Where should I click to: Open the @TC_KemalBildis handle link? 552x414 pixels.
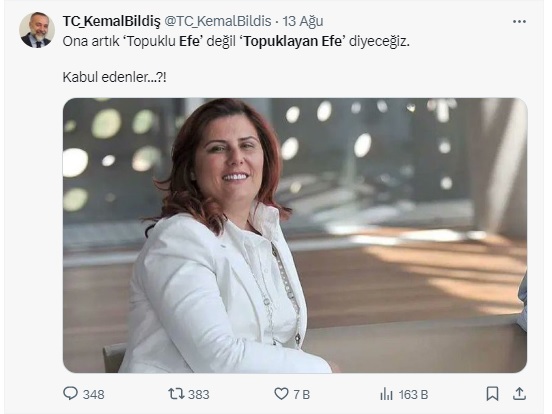click(218, 21)
